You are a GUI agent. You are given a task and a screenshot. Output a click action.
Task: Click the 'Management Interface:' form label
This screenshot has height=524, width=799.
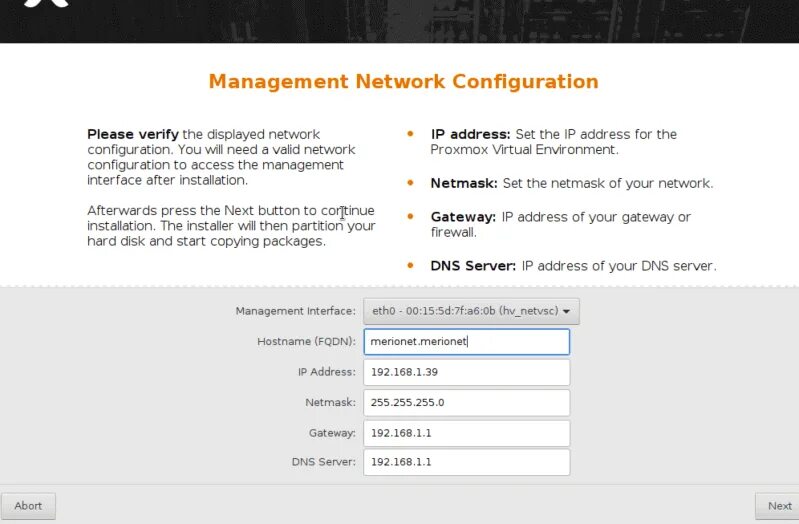click(x=296, y=311)
